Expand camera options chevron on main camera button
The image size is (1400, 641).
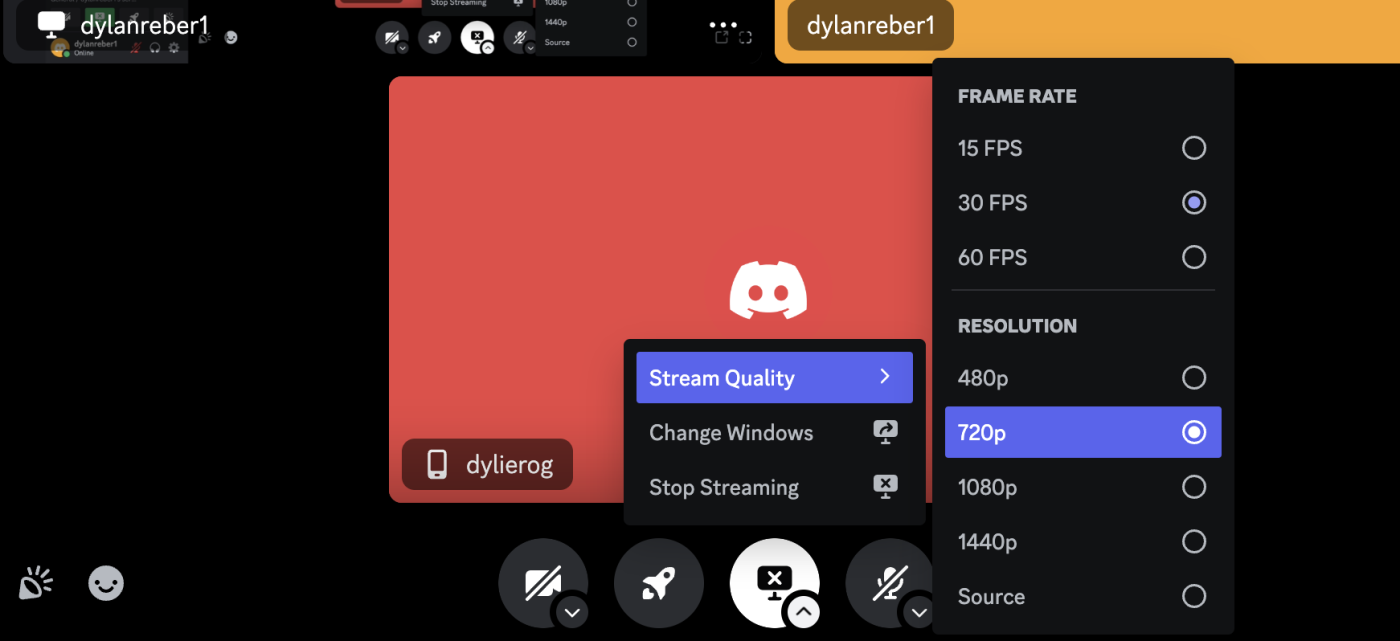(x=572, y=612)
